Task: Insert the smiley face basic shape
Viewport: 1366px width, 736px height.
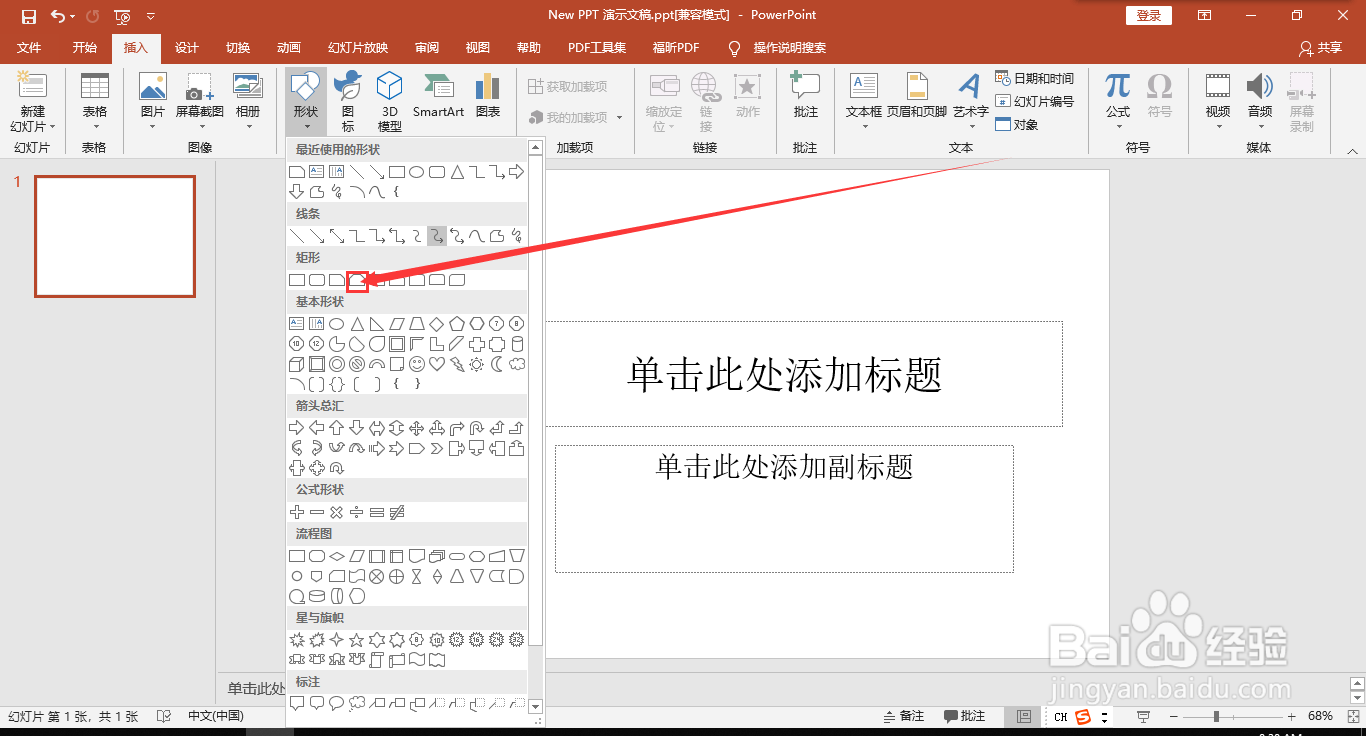Action: click(417, 364)
